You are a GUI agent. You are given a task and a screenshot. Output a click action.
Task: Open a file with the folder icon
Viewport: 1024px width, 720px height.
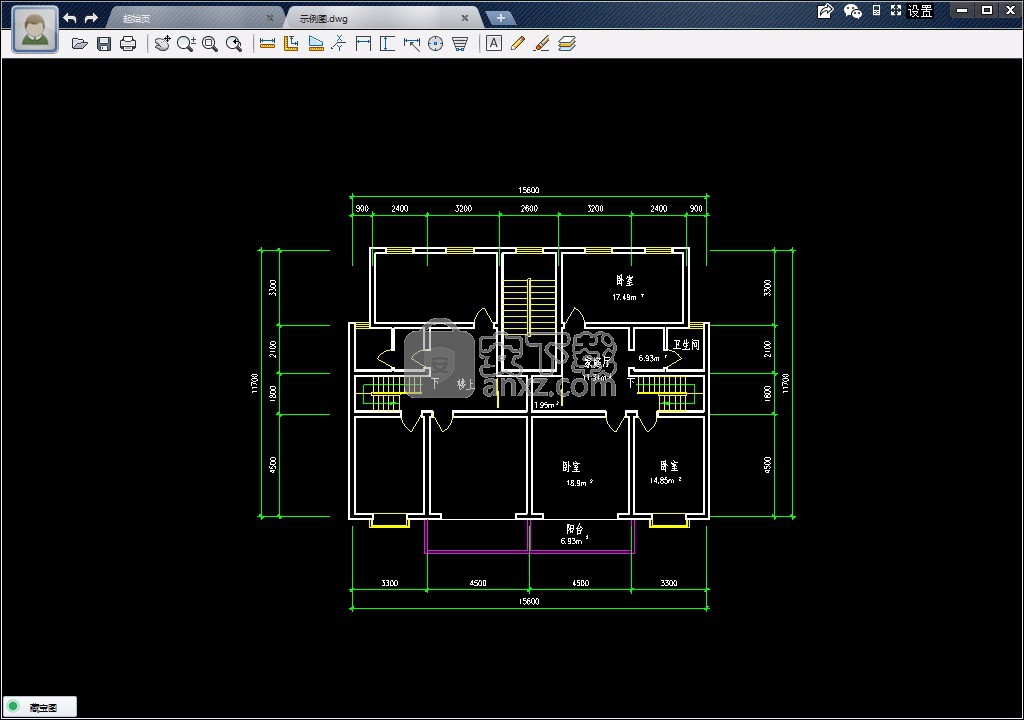(x=80, y=44)
